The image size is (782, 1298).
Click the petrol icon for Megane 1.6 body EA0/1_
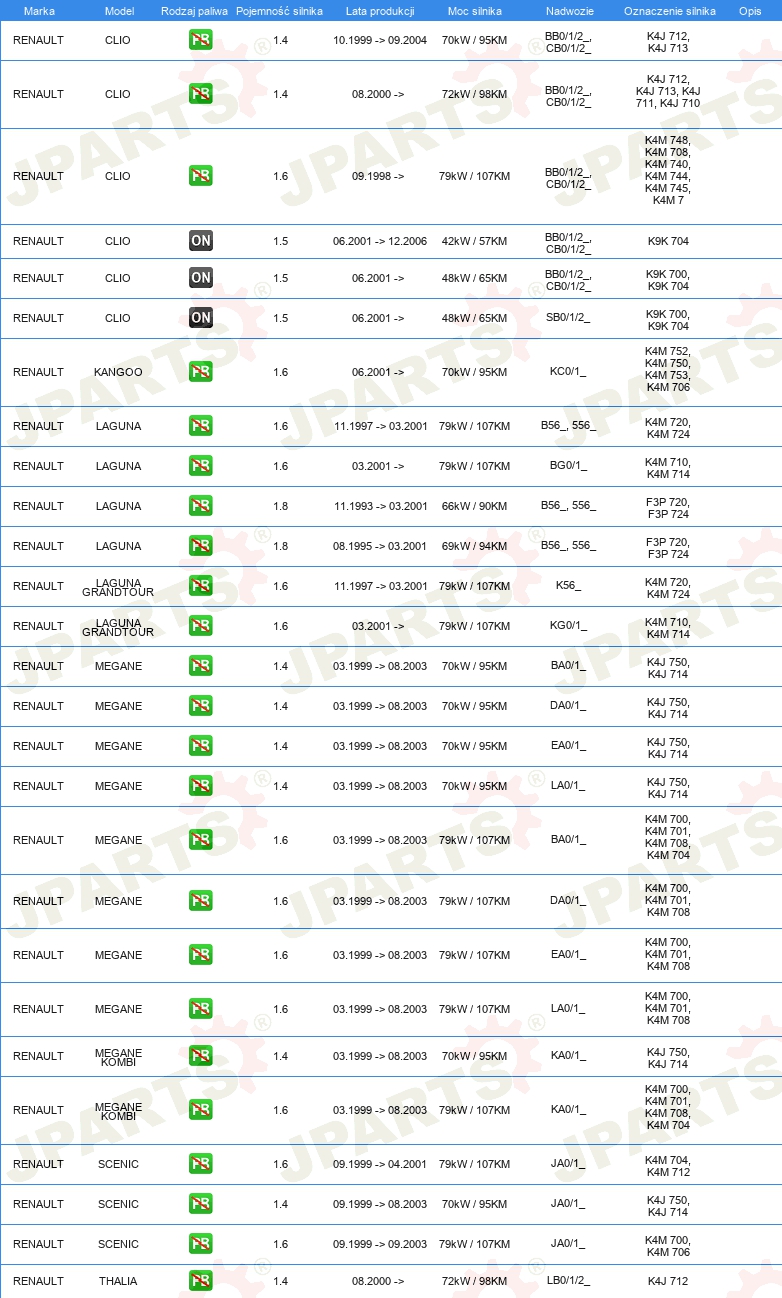pos(201,955)
